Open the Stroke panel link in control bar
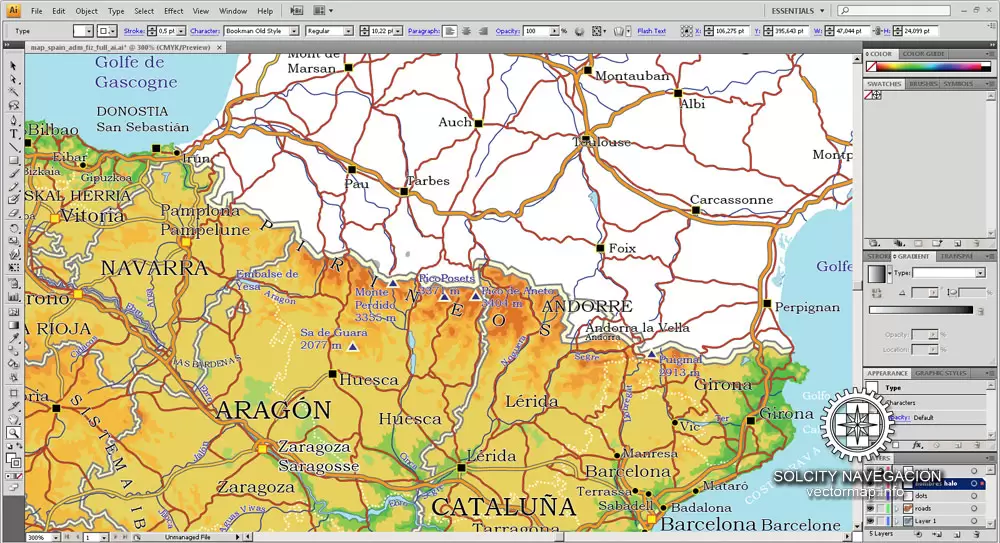The image size is (1000, 543). pyautogui.click(x=134, y=31)
